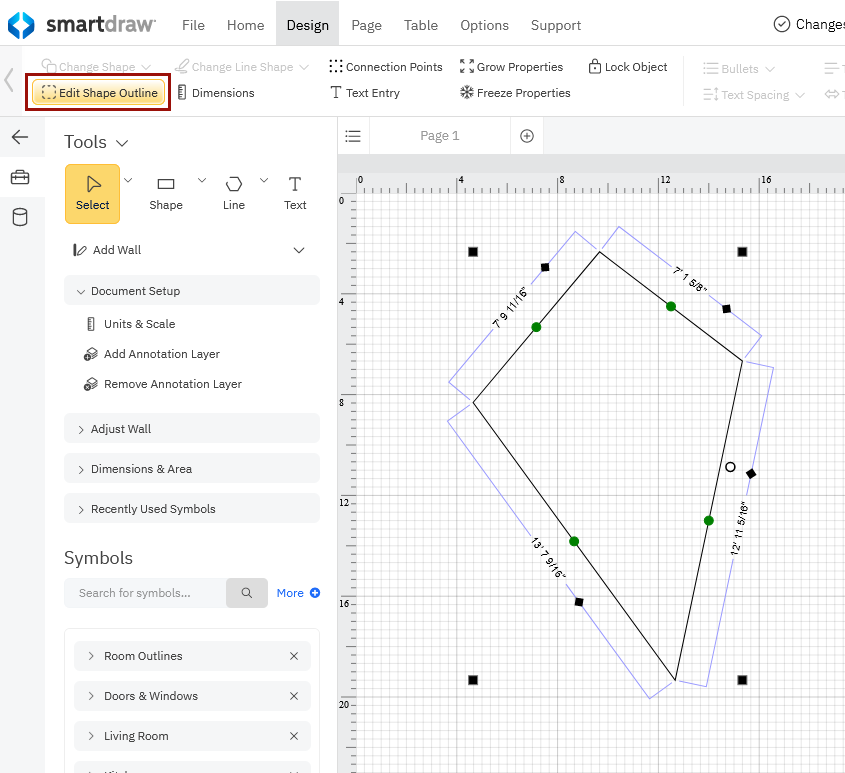The height and width of the screenshot is (773, 845).
Task: Open the Page menu tab
Action: pos(366,25)
